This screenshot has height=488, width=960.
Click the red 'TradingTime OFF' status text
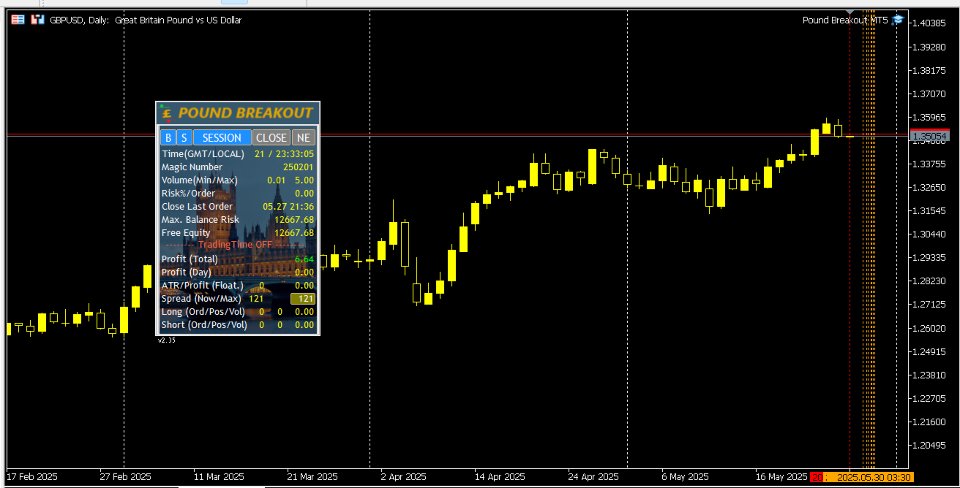tap(234, 245)
